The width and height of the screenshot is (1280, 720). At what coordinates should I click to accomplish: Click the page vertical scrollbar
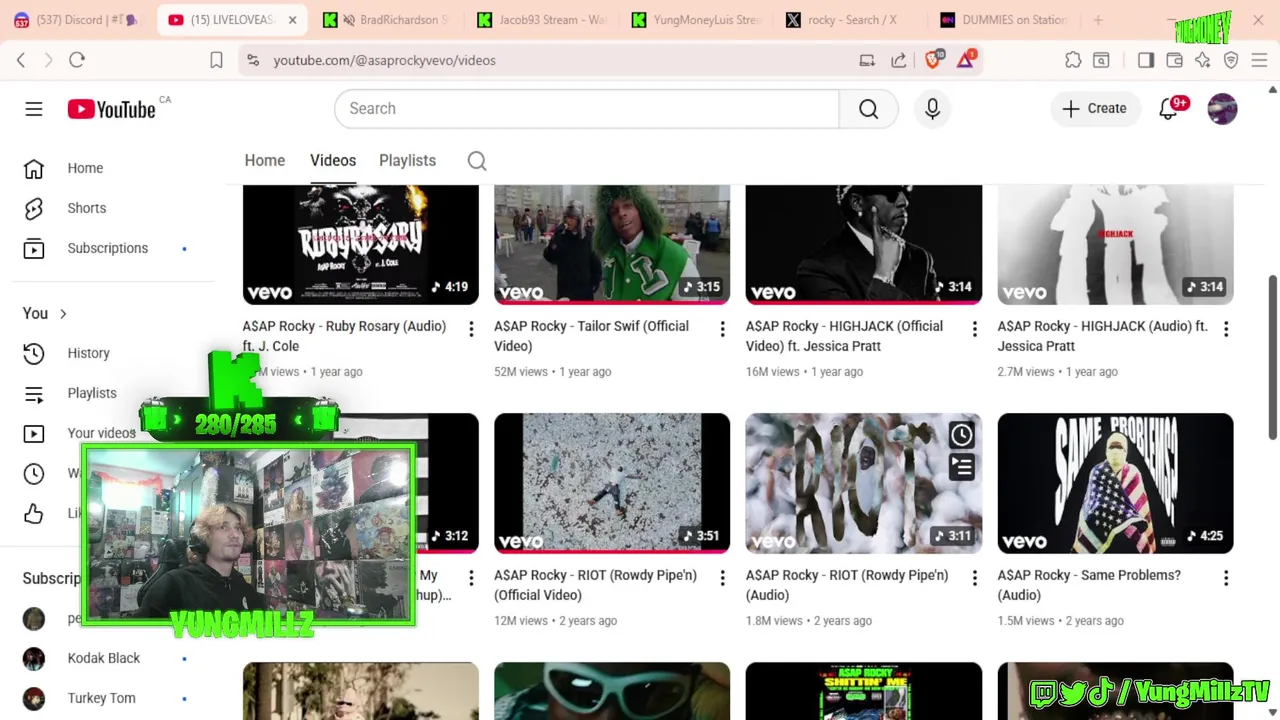point(1272,357)
